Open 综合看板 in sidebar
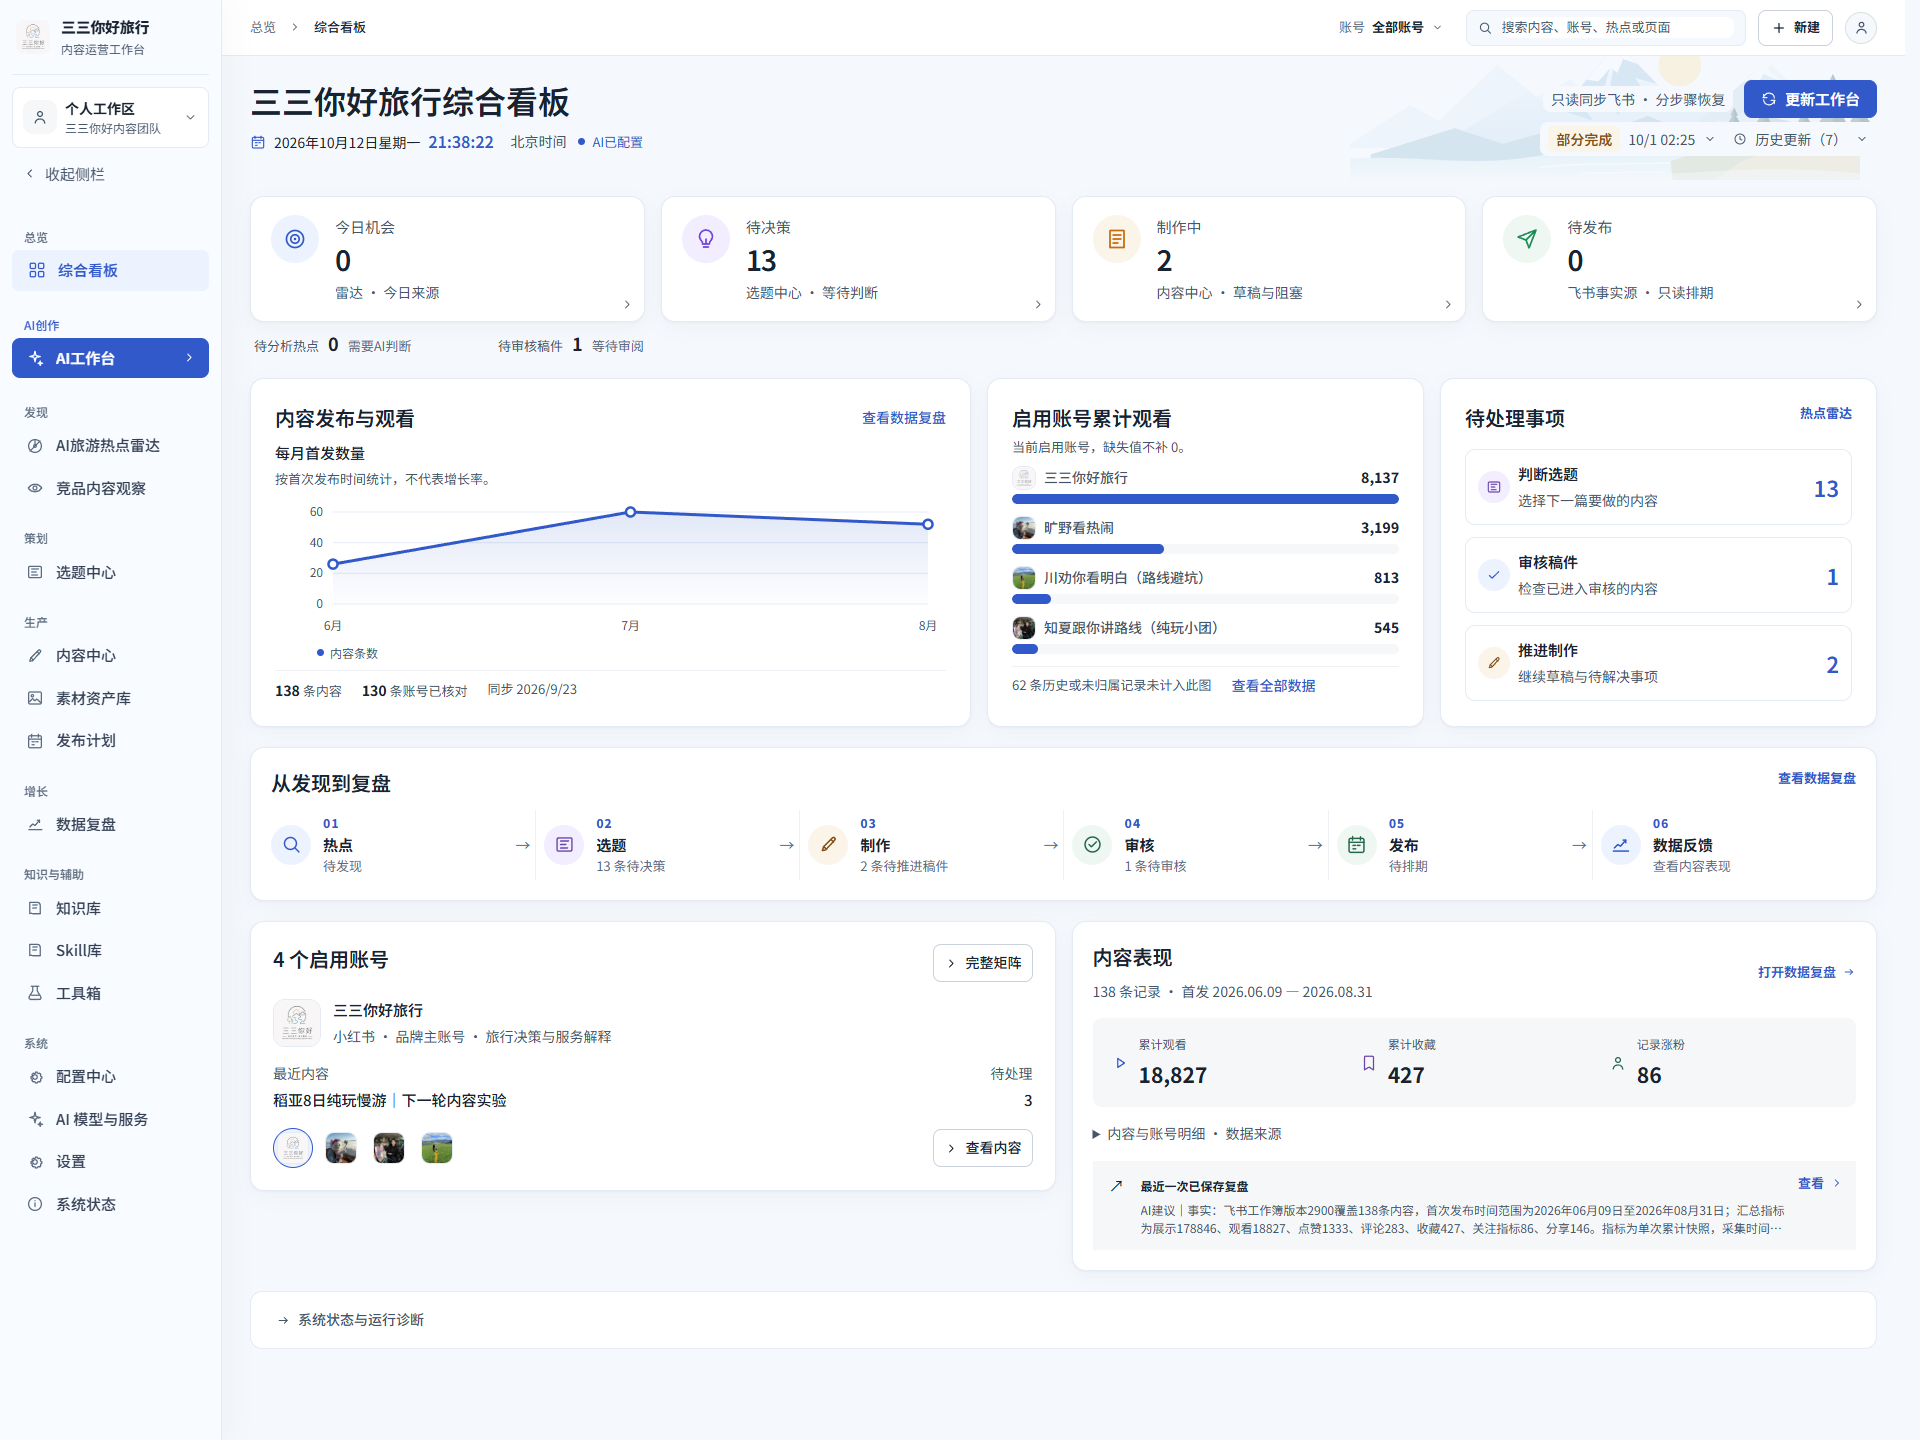This screenshot has height=1440, width=1920. [110, 271]
